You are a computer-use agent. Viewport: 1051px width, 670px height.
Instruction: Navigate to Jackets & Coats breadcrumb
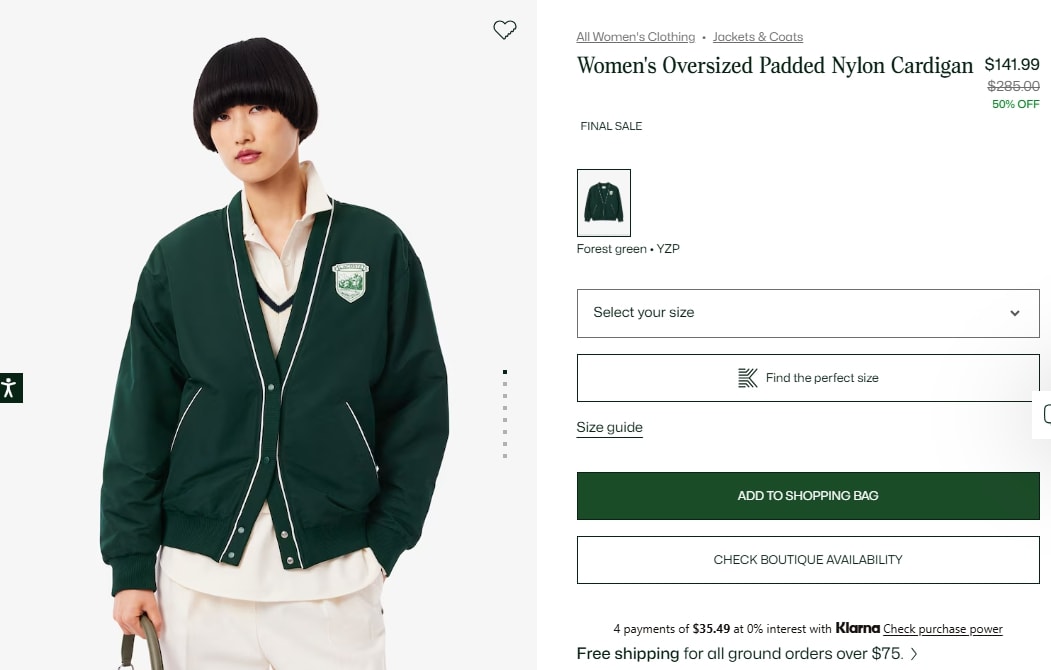coord(757,37)
